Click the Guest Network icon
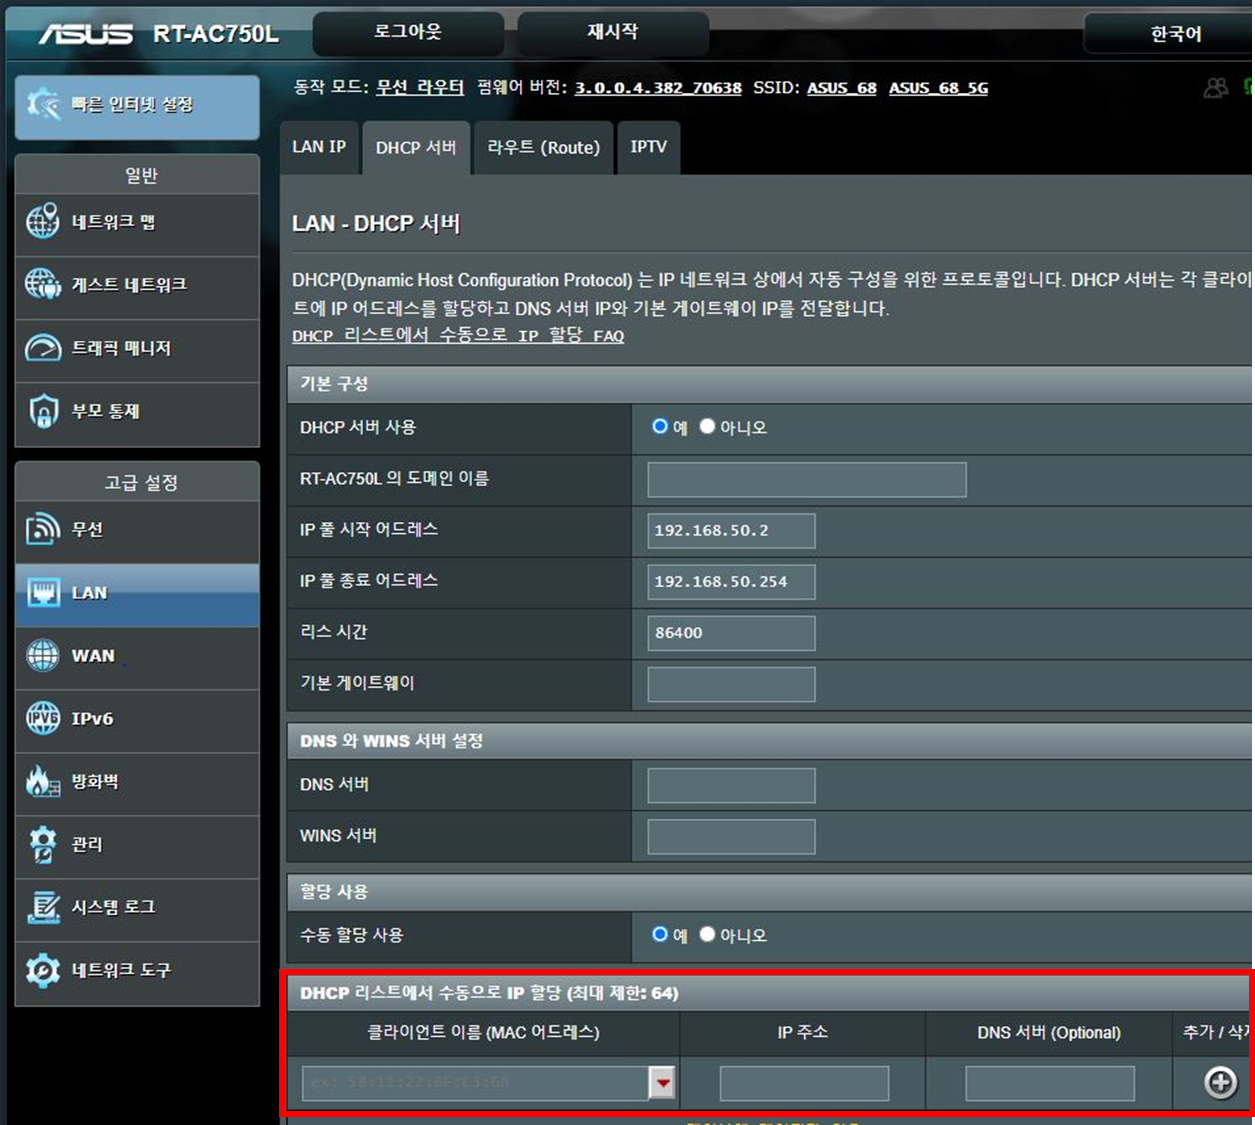 pyautogui.click(x=43, y=284)
